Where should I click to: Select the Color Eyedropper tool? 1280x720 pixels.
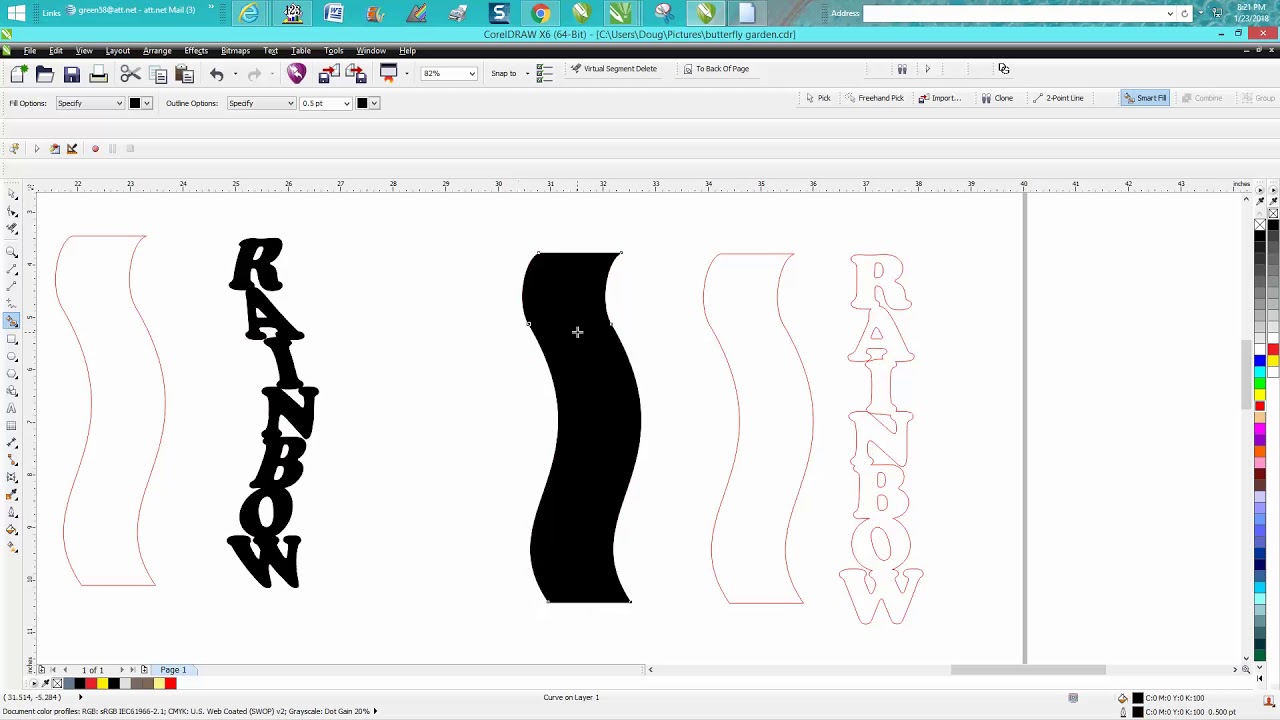coord(12,495)
